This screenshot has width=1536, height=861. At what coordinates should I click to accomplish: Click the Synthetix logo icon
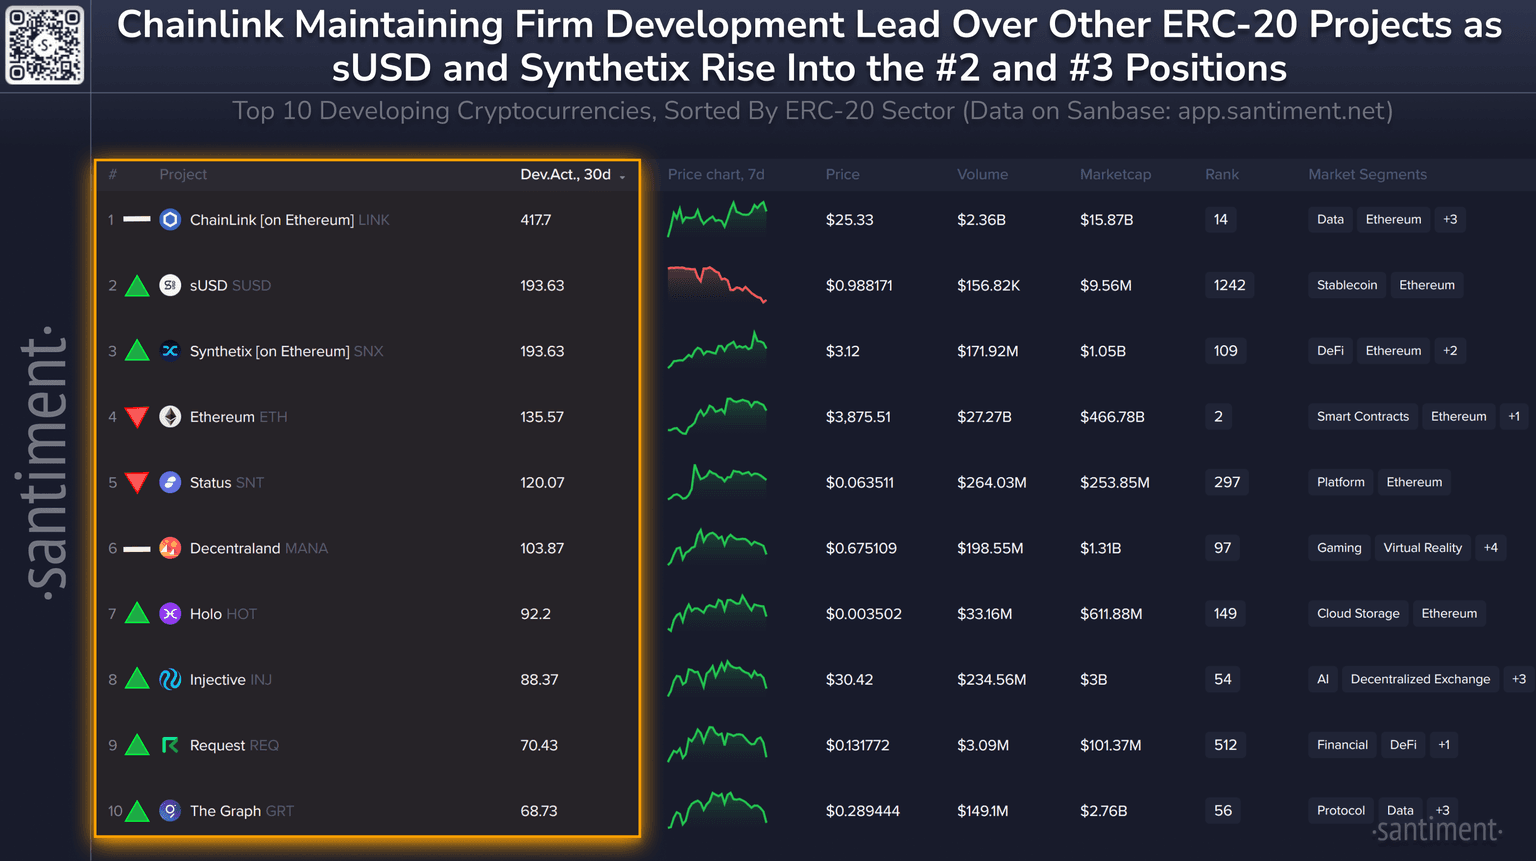170,351
